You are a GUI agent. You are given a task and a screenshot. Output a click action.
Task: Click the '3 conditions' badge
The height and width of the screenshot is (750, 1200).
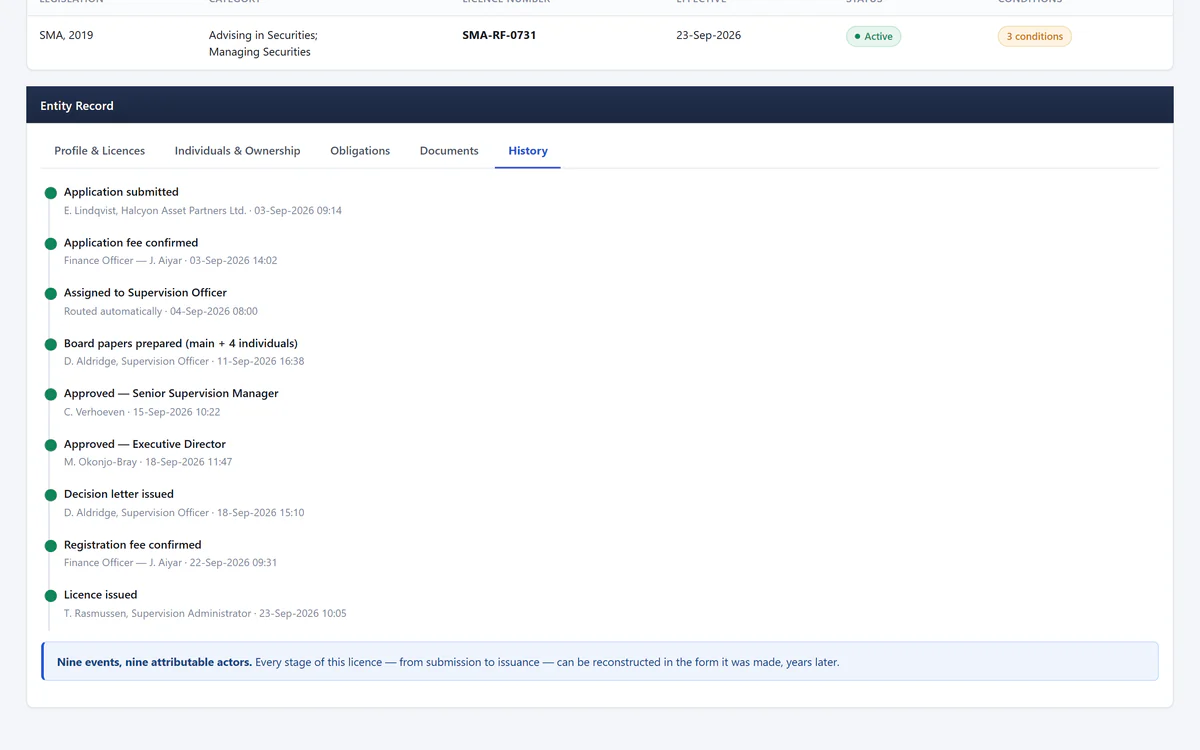click(x=1034, y=37)
